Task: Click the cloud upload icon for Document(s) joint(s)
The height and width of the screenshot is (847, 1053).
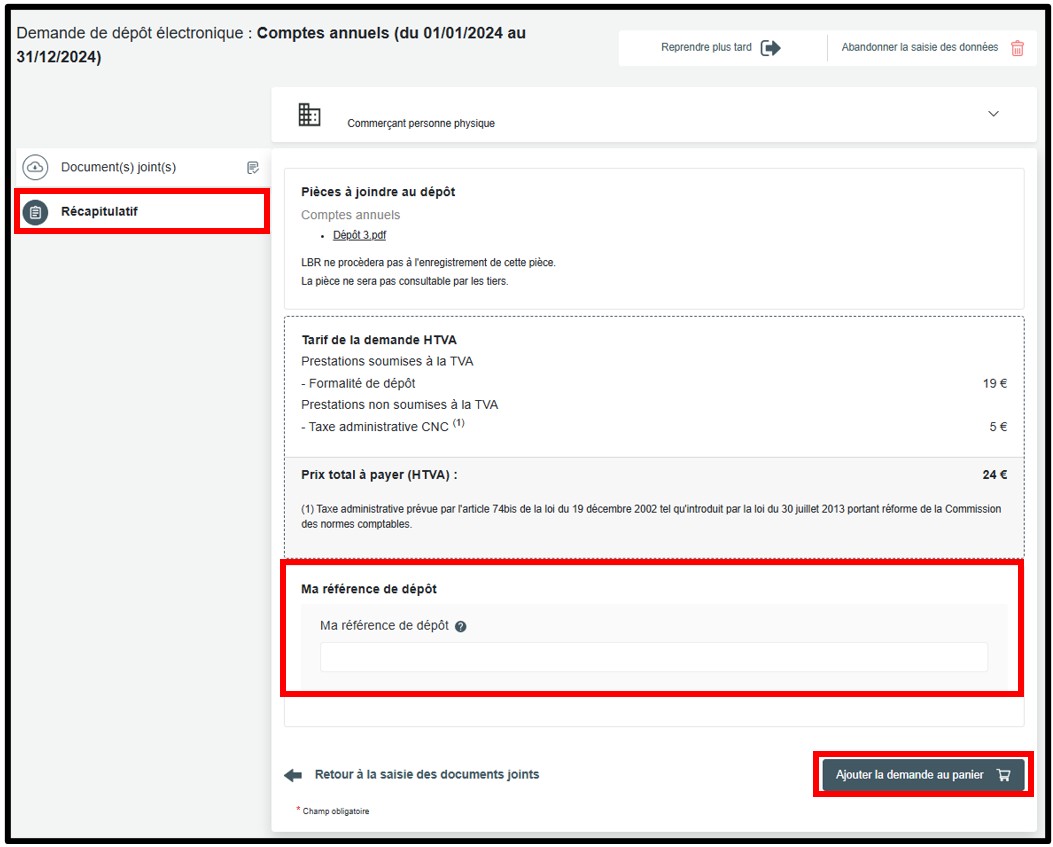Action: (x=36, y=167)
